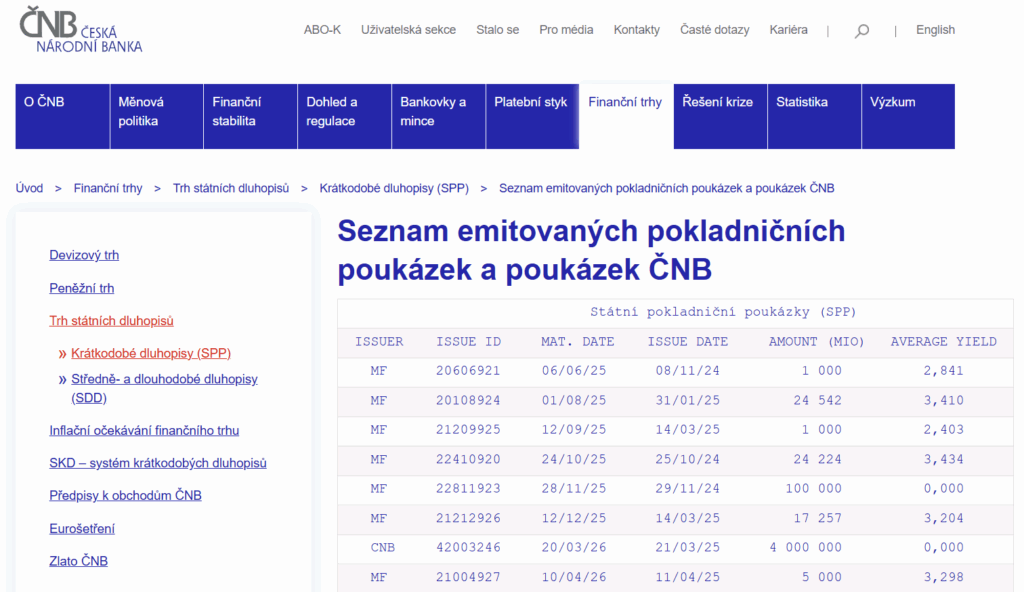The width and height of the screenshot is (1024, 592).
Task: Click issue ID 21212926
Action: 468,518
